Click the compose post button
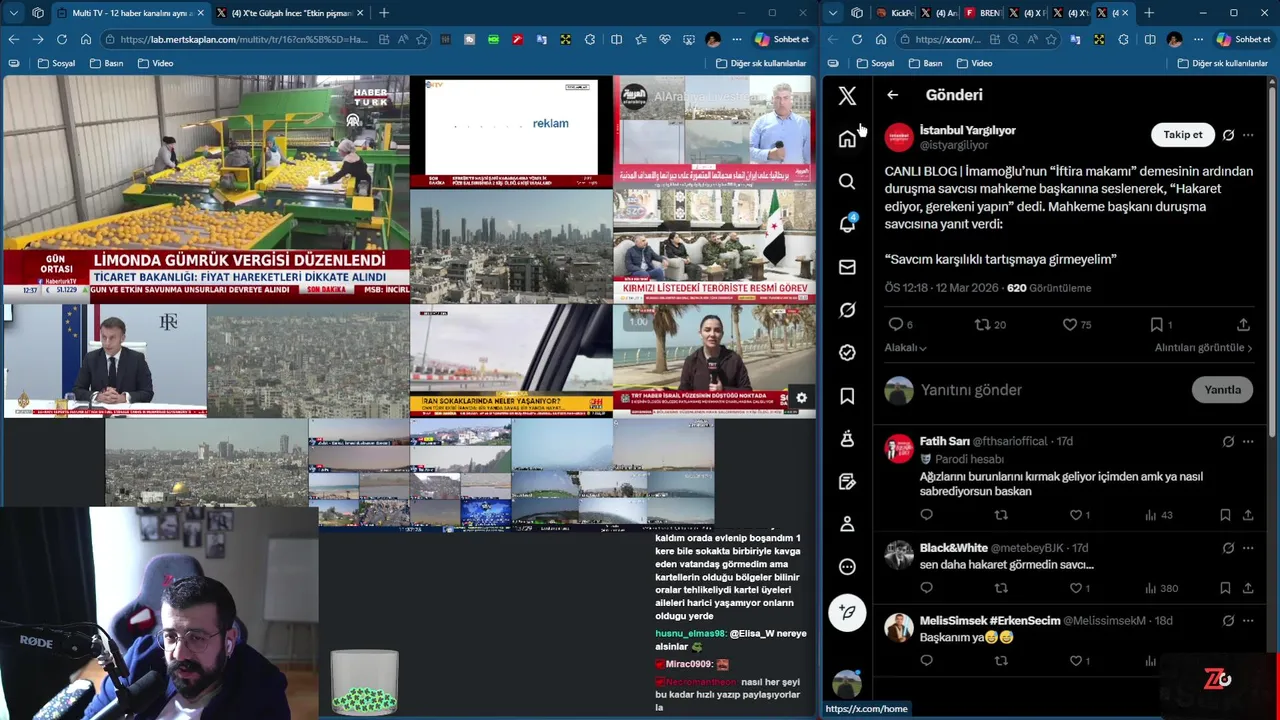The width and height of the screenshot is (1280, 720). pos(847,612)
